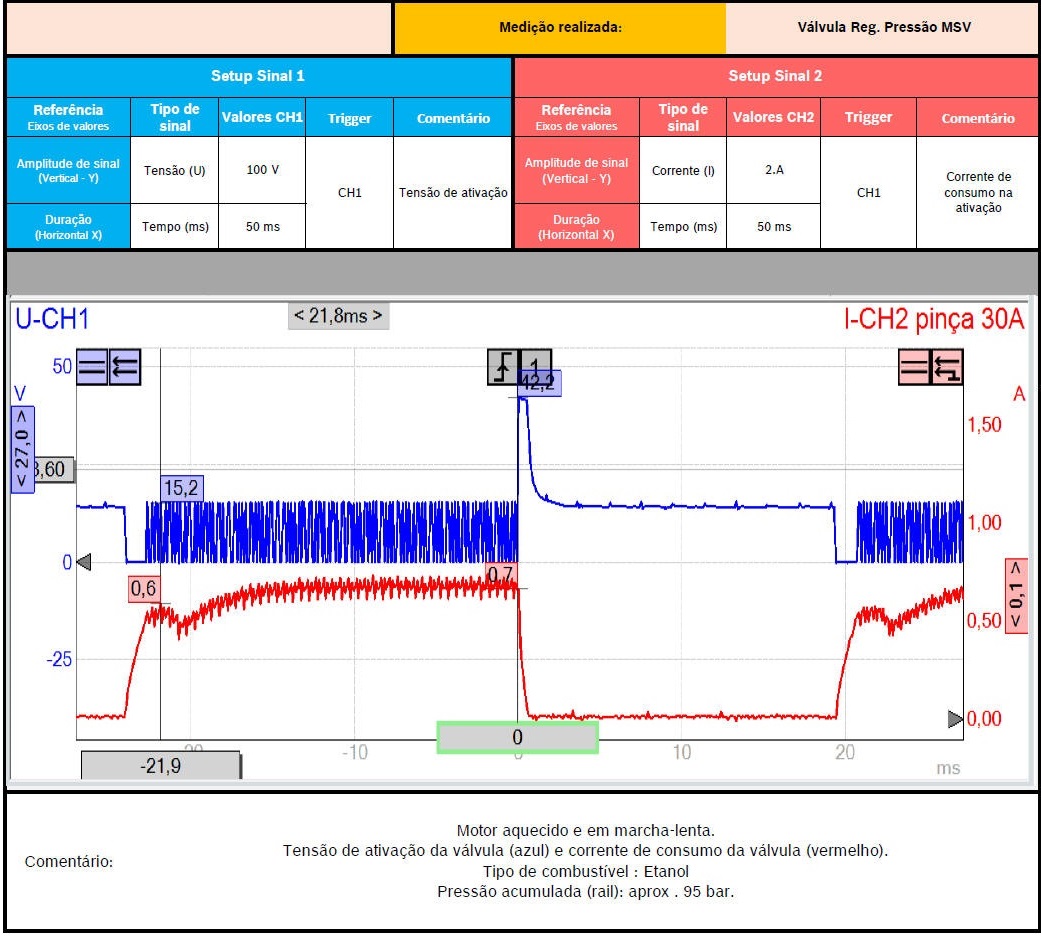Viewport: 1041px width, 942px height.
Task: Click the -21,9 time cursor box
Action: [160, 764]
